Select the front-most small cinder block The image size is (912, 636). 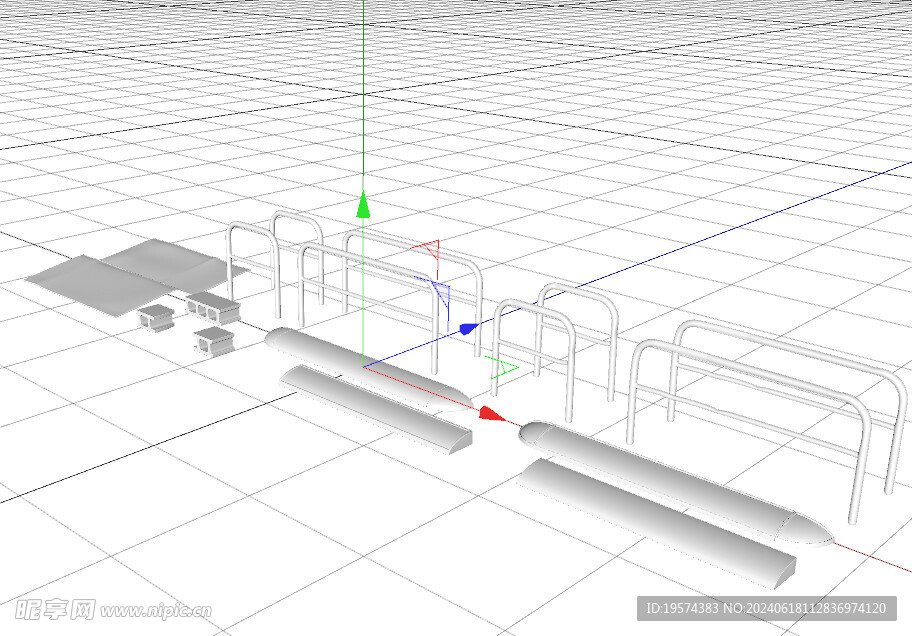coord(214,340)
